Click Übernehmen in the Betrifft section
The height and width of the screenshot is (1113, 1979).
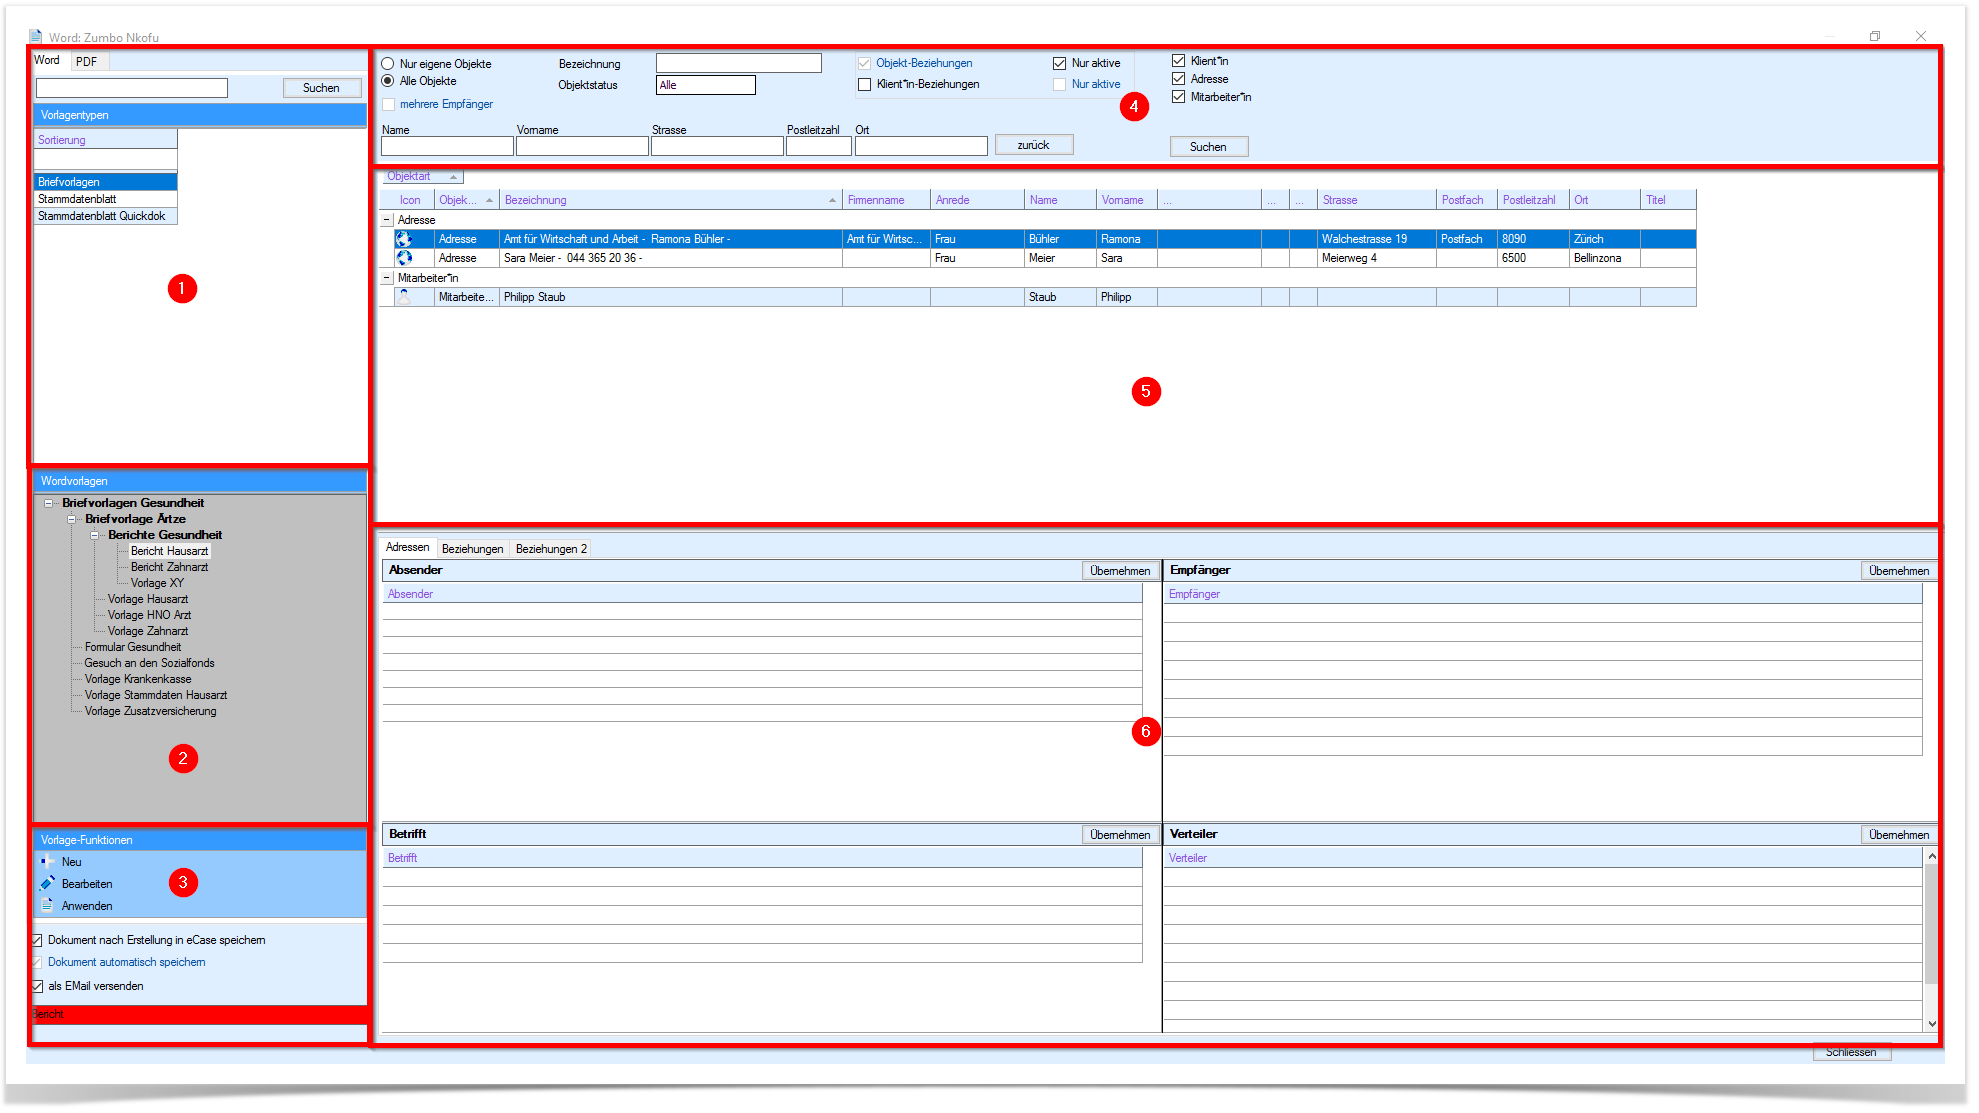coord(1121,835)
